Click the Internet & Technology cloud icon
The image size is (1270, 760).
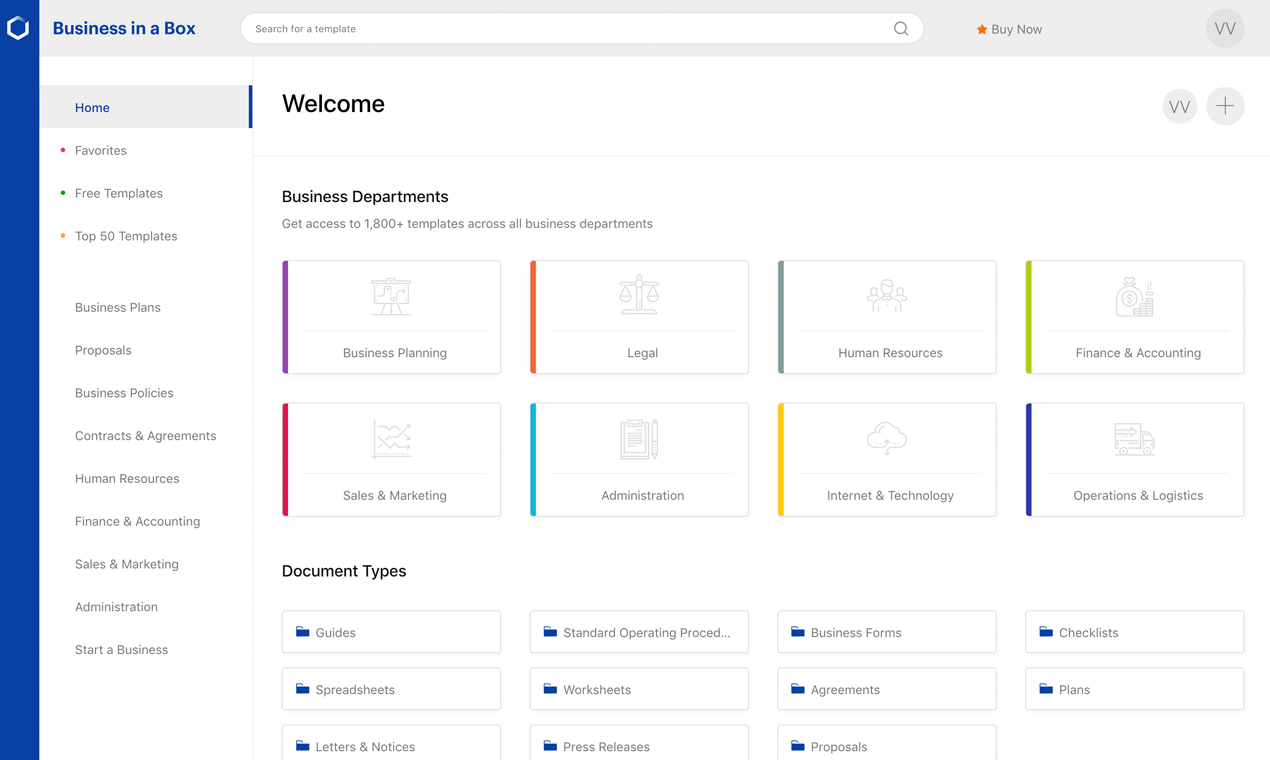tap(887, 439)
